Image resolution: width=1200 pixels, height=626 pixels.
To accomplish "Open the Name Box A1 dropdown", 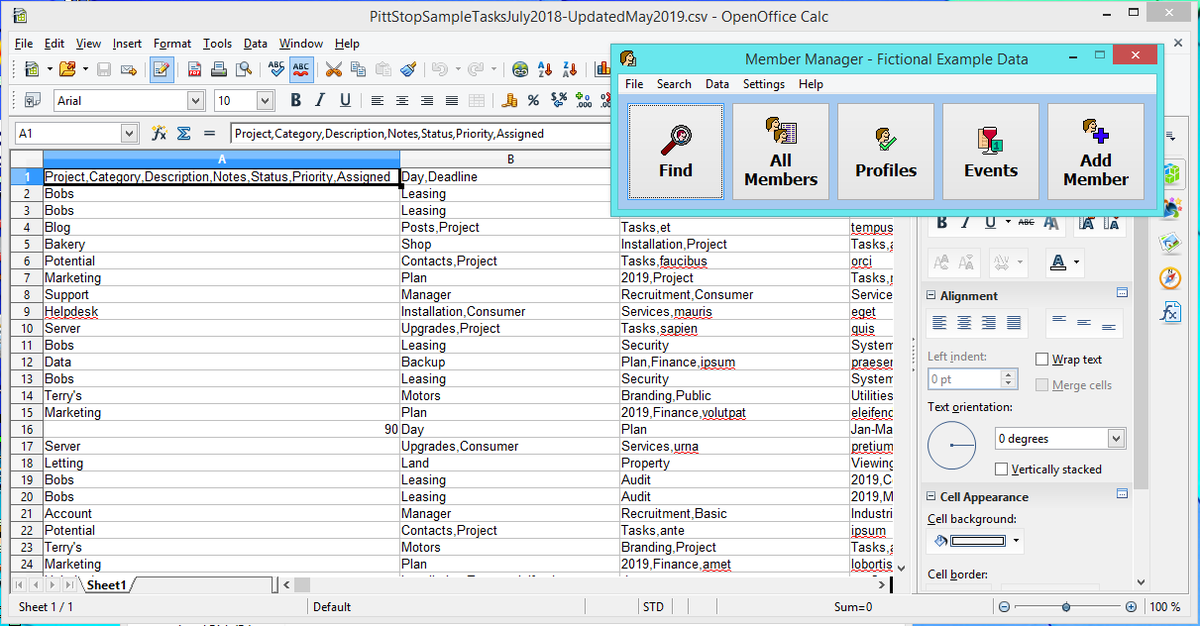I will [130, 133].
